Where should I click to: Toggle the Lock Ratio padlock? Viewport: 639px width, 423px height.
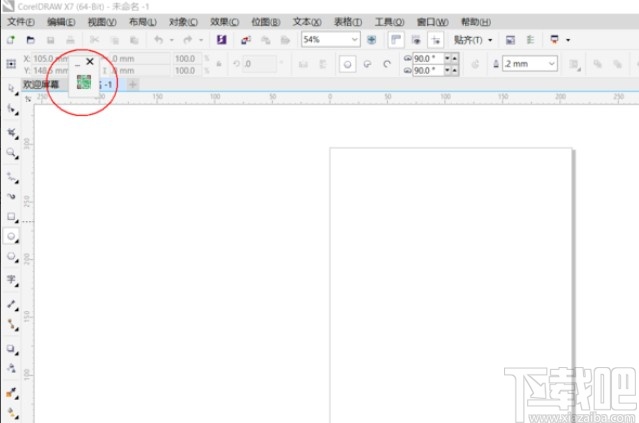(x=219, y=64)
